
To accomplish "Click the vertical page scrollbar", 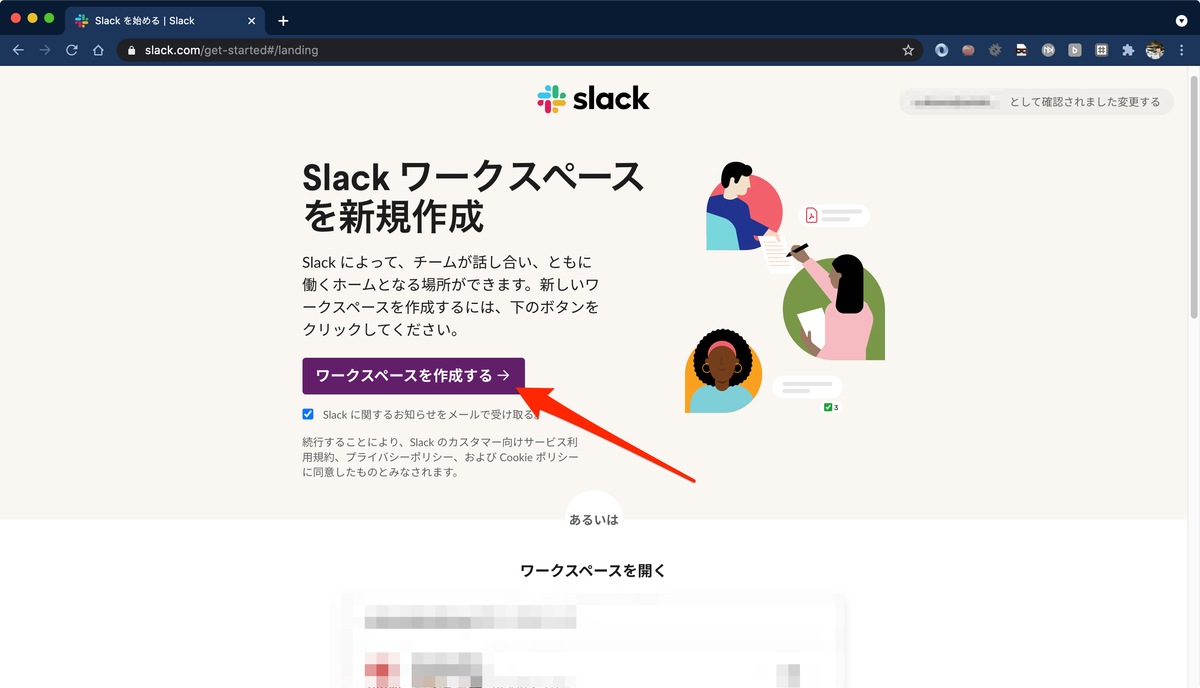I will point(1193,200).
